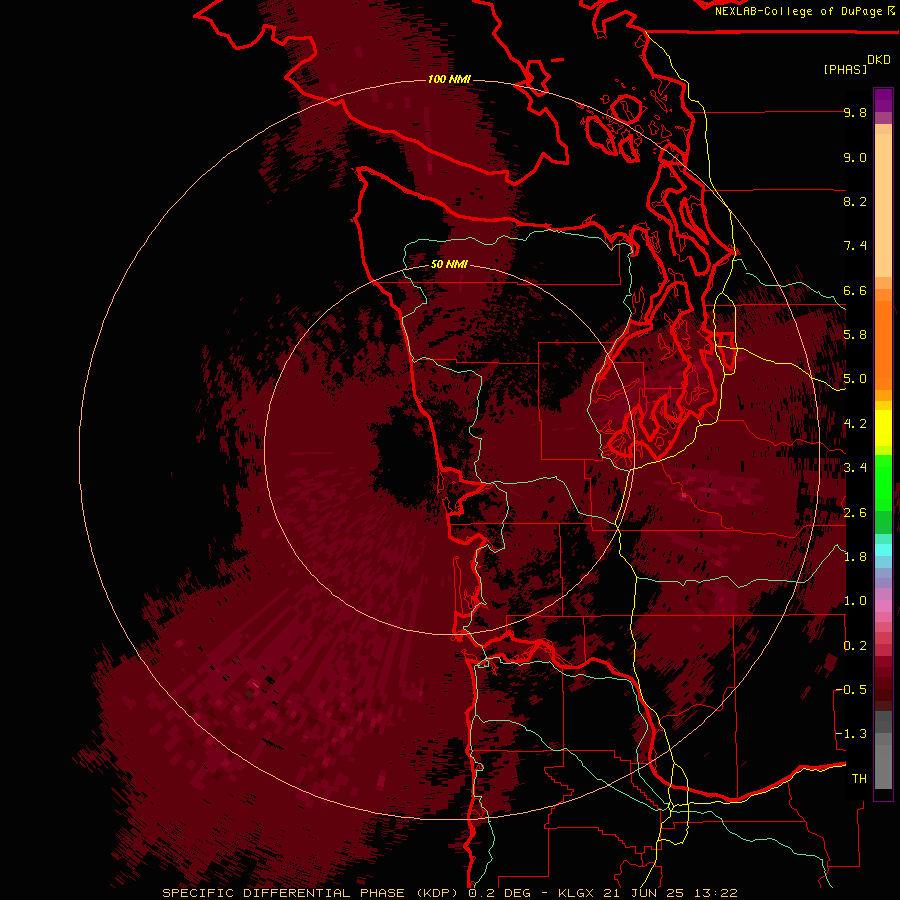
Task: Click the 50 NMI range ring label
Action: [449, 264]
